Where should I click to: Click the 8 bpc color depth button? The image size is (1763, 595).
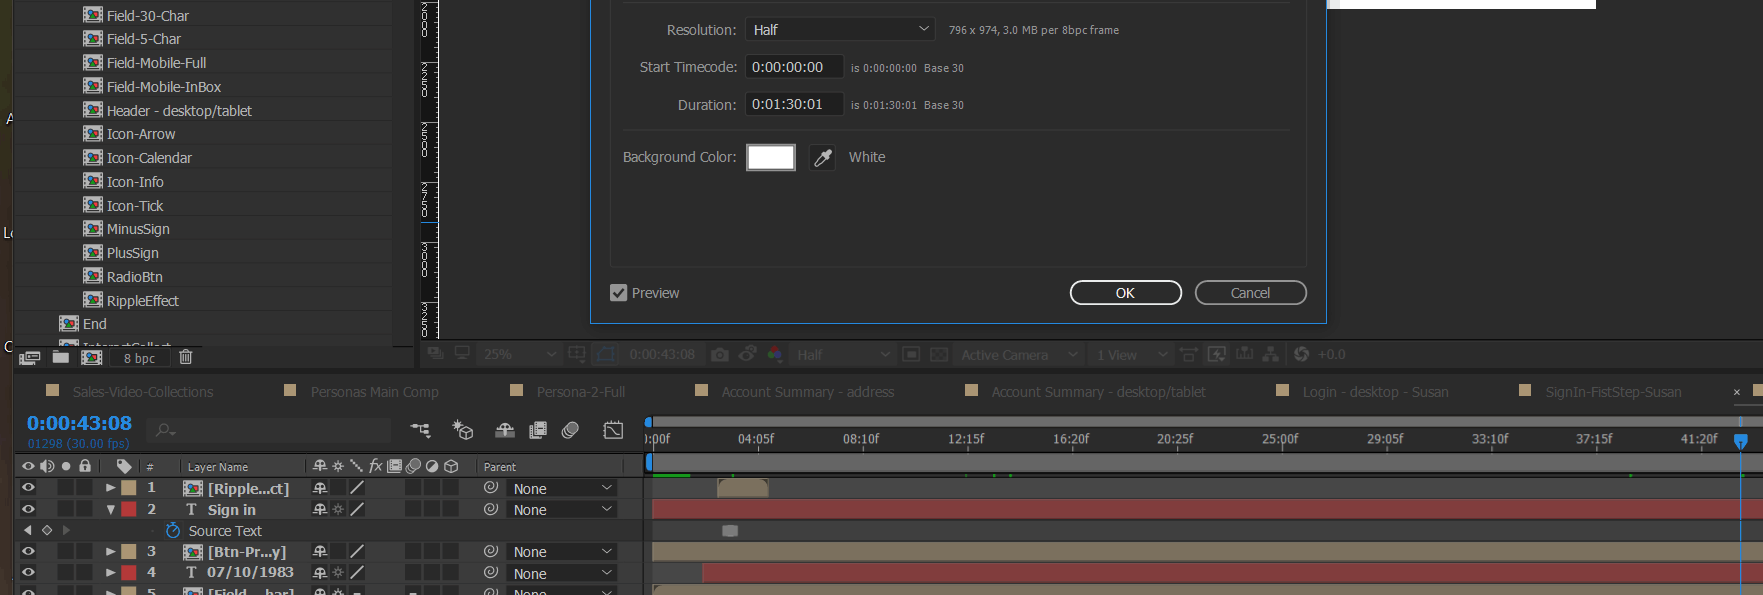click(139, 358)
